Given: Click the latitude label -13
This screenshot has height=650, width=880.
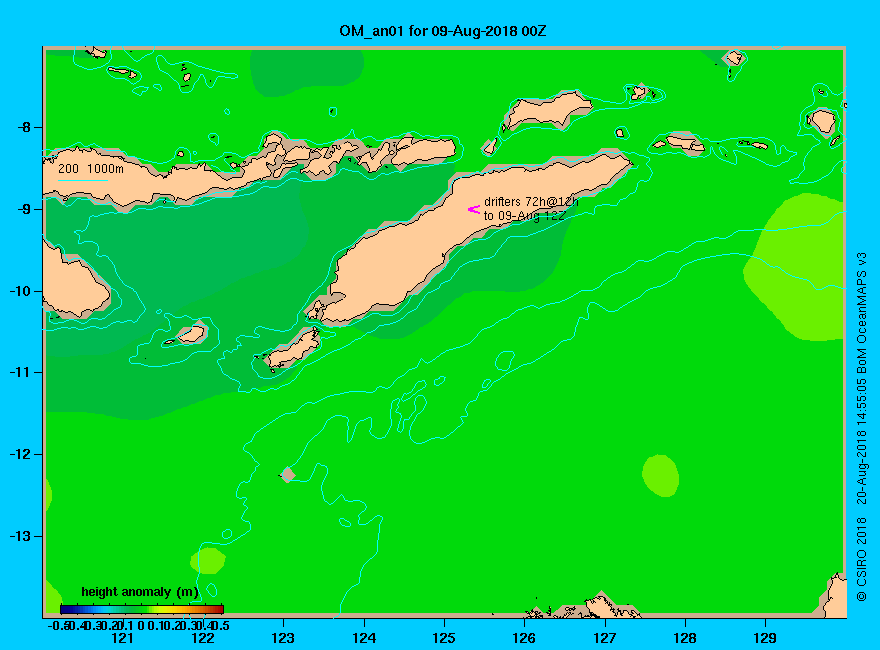Looking at the screenshot, I should (20, 536).
